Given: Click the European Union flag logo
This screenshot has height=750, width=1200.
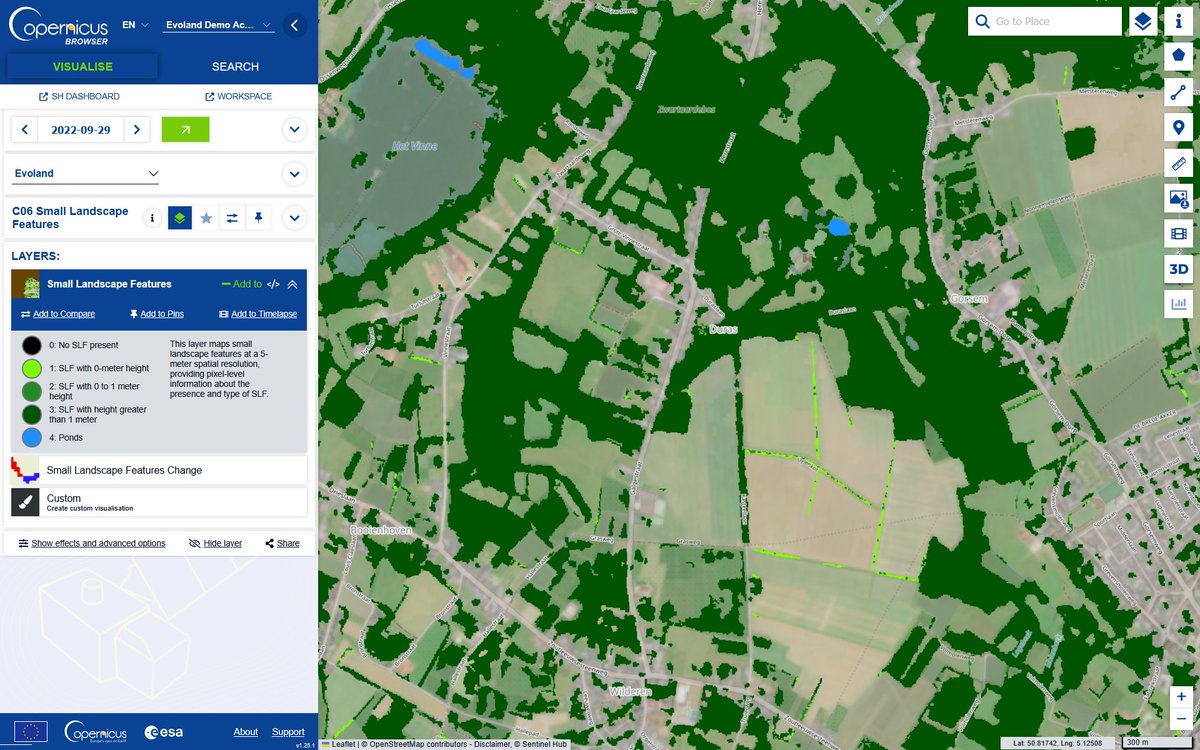Looking at the screenshot, I should click(x=30, y=732).
